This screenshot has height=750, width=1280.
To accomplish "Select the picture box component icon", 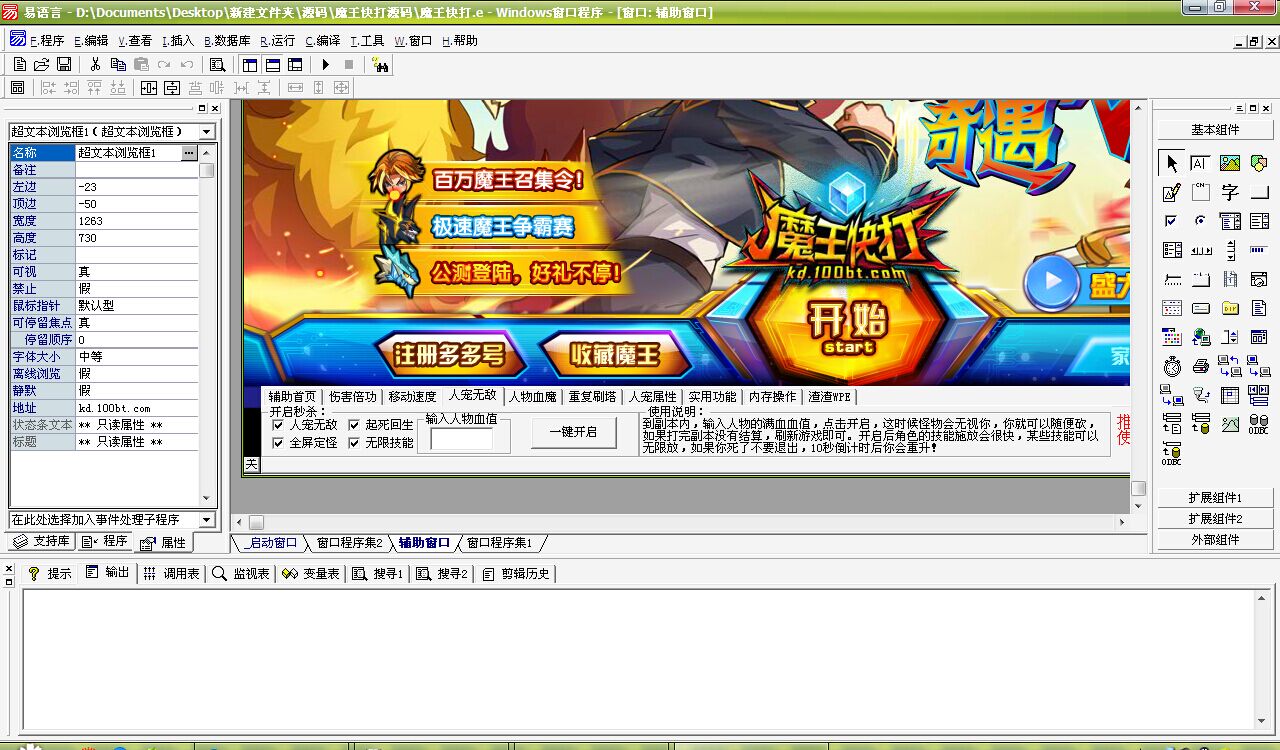I will tap(1230, 163).
